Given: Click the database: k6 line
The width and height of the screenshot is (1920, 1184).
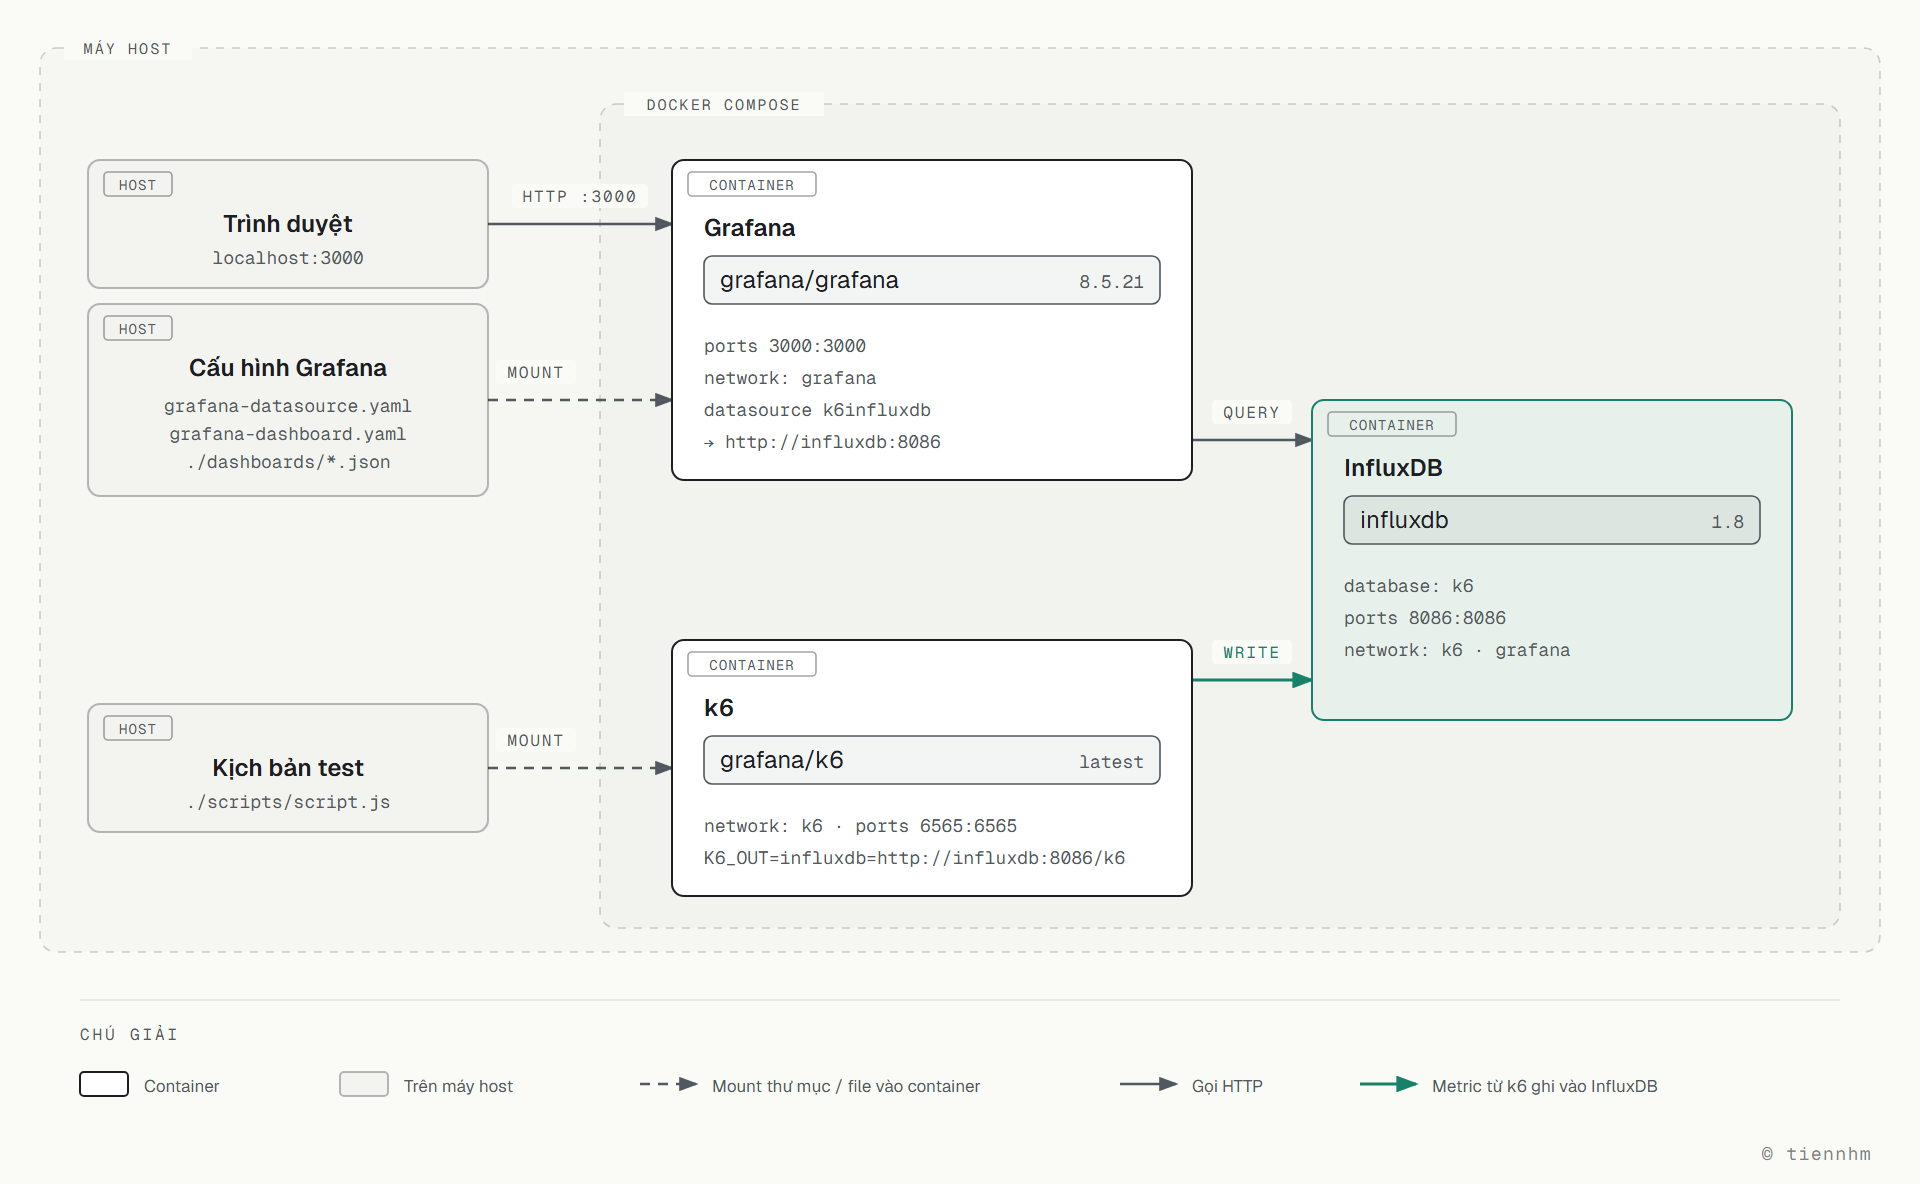Looking at the screenshot, I should (x=1408, y=586).
